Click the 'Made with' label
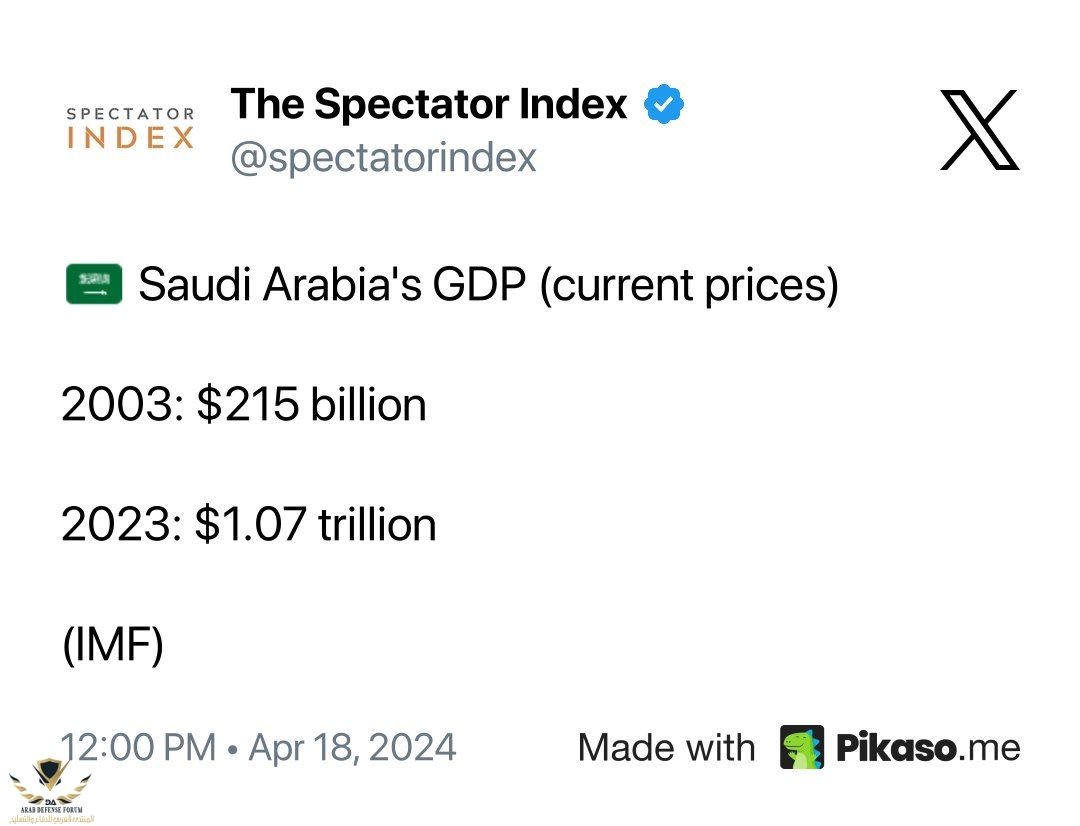1080x826 pixels. point(667,747)
